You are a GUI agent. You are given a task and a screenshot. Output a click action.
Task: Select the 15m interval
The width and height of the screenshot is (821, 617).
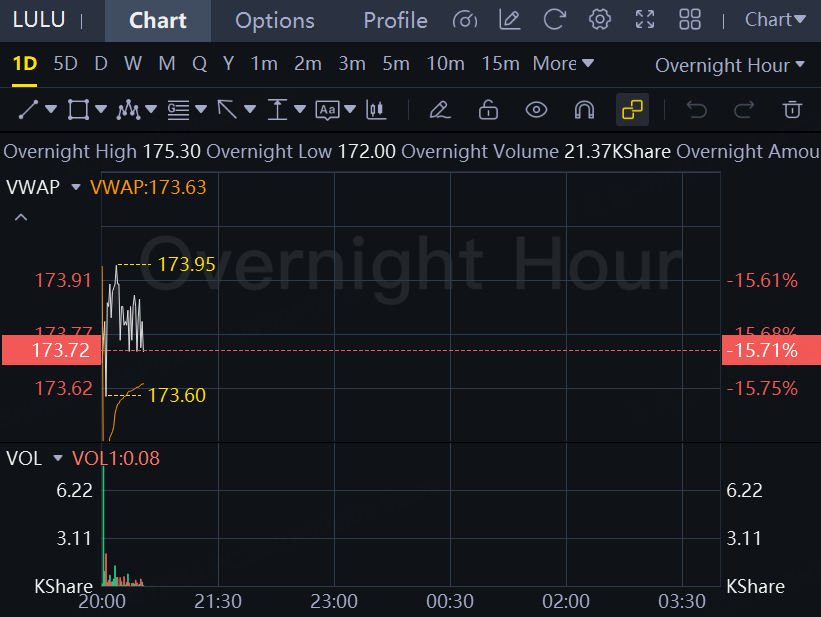(x=501, y=63)
